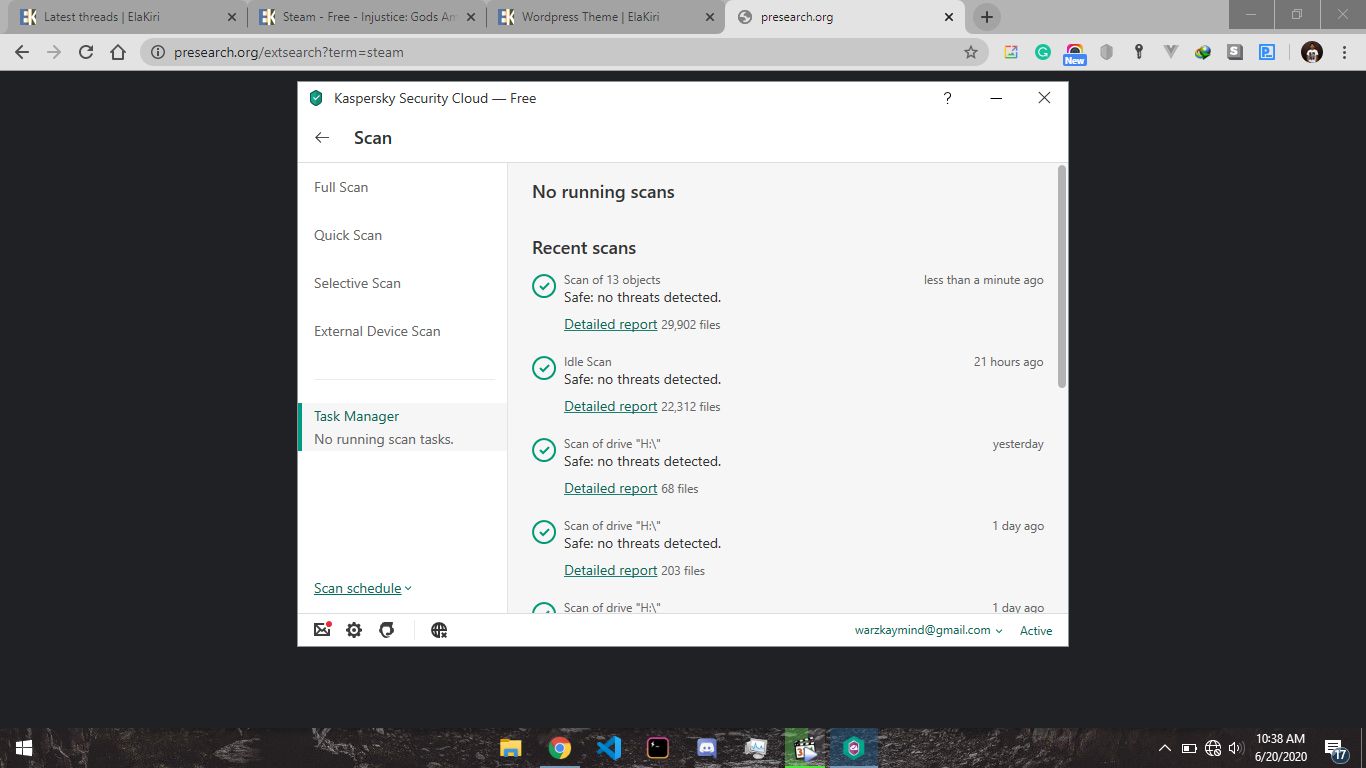
Task: Click the gray V extension icon
Action: [x=1171, y=52]
